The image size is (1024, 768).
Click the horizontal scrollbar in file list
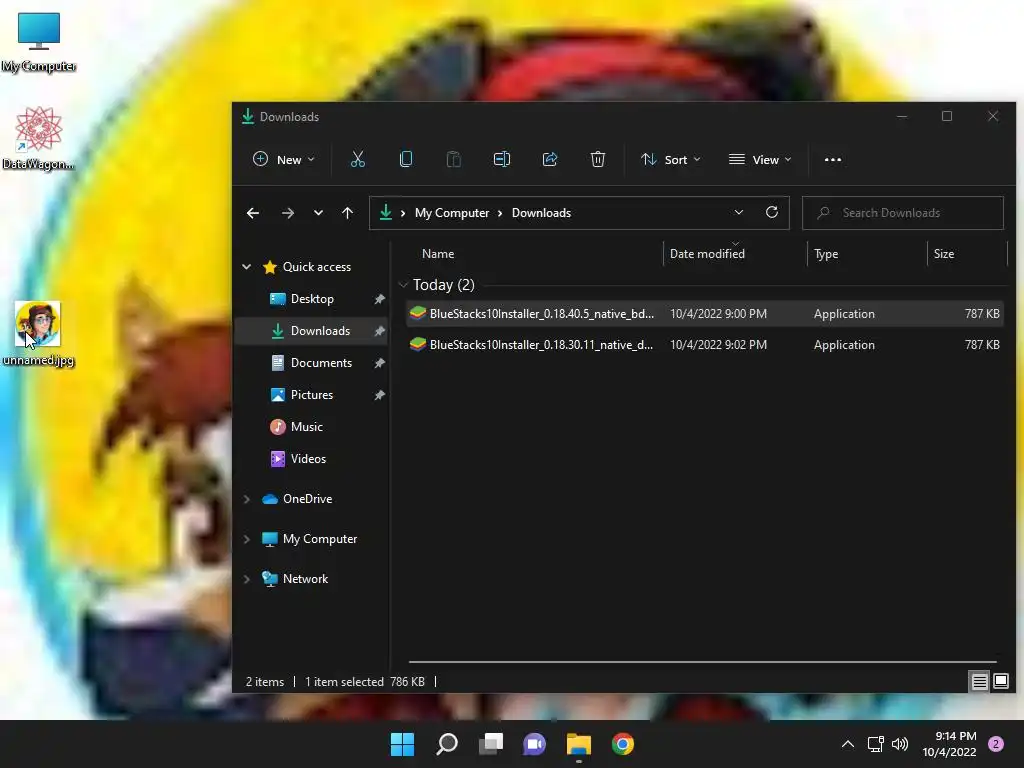pyautogui.click(x=703, y=662)
